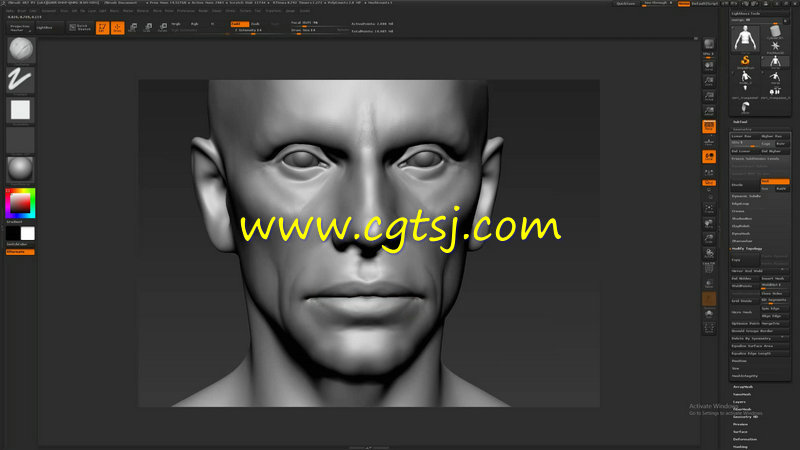Open the Brush menu
800x450 pixels.
(22, 11)
